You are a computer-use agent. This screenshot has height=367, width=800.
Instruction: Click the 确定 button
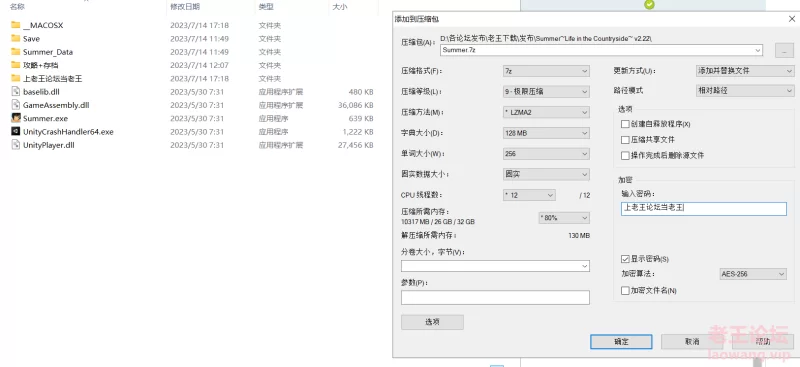point(621,341)
